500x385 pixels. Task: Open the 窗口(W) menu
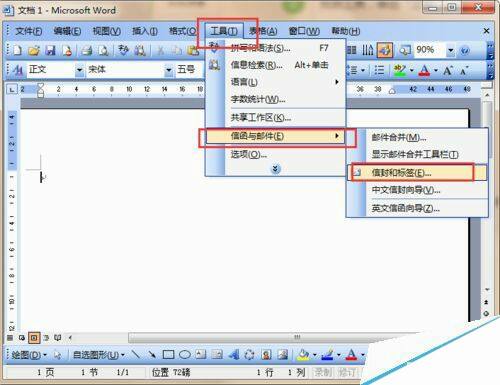(304, 31)
